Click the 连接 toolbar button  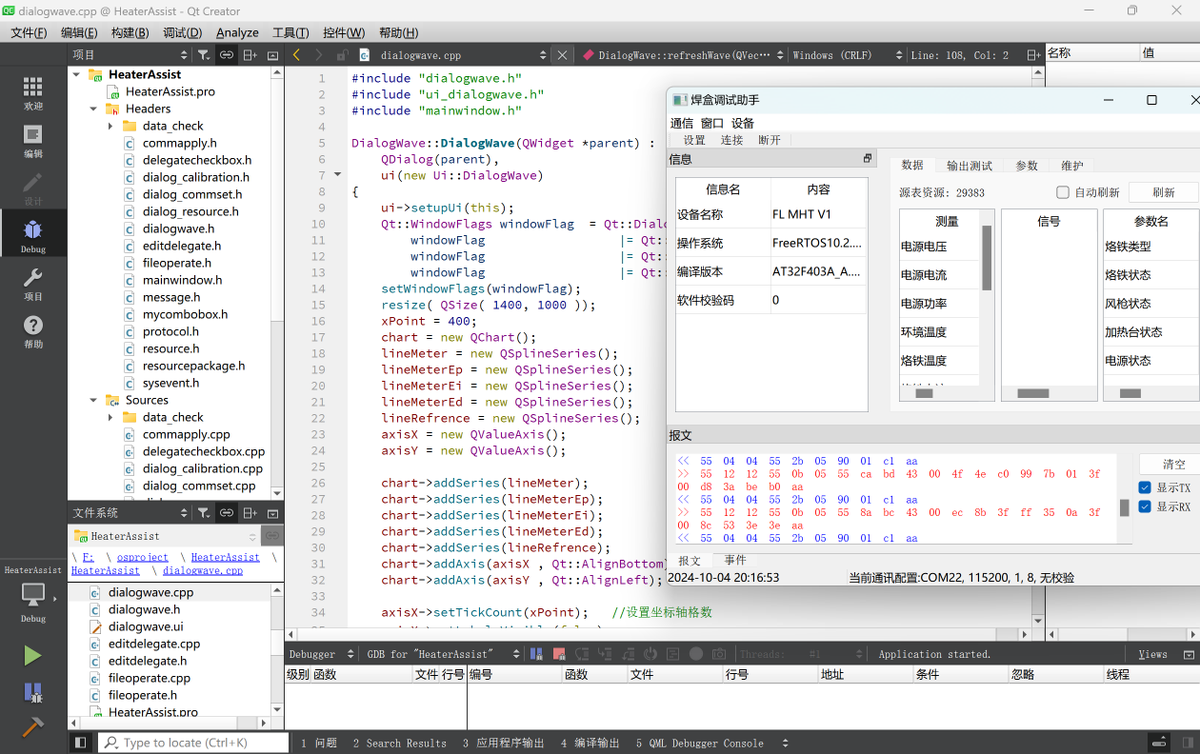coord(732,140)
